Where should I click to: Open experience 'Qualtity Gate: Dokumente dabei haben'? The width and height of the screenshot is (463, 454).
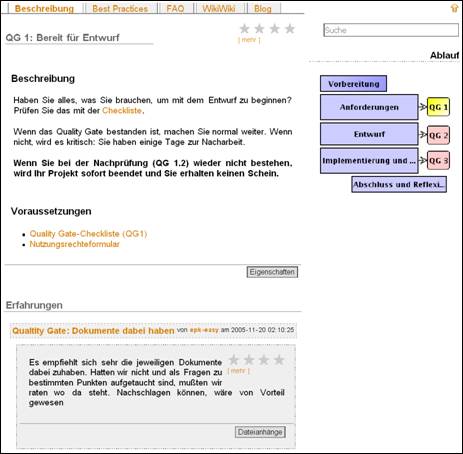[x=93, y=331]
